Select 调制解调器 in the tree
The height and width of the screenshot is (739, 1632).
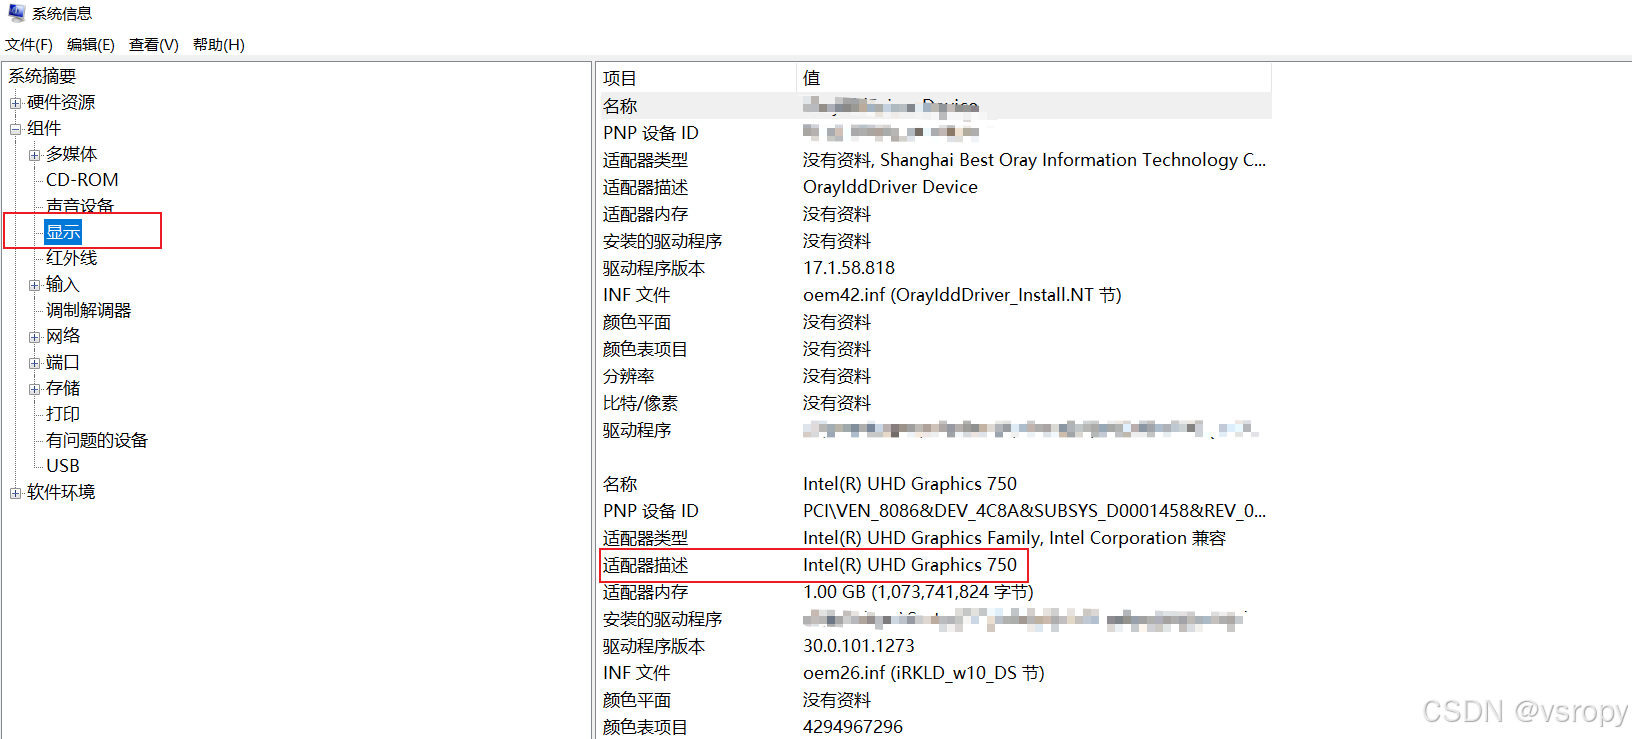[88, 310]
